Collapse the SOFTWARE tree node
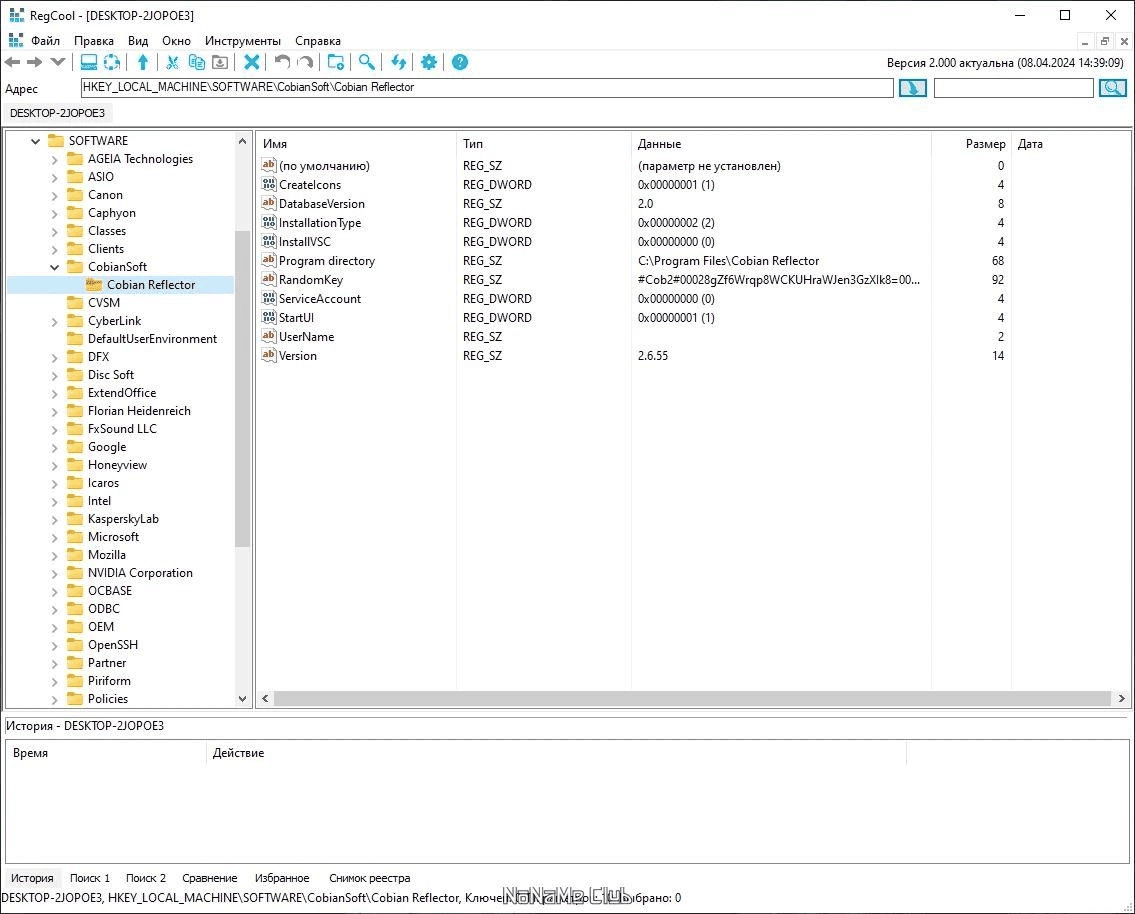This screenshot has width=1135, height=914. coord(35,141)
